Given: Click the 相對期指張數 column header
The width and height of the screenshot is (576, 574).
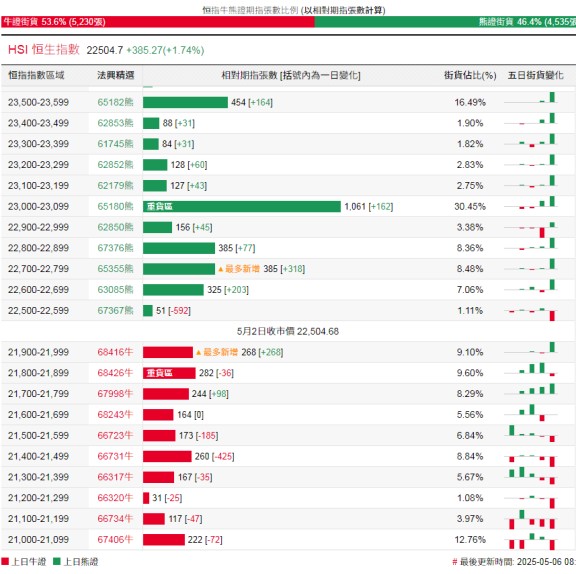Looking at the screenshot, I should point(291,75).
